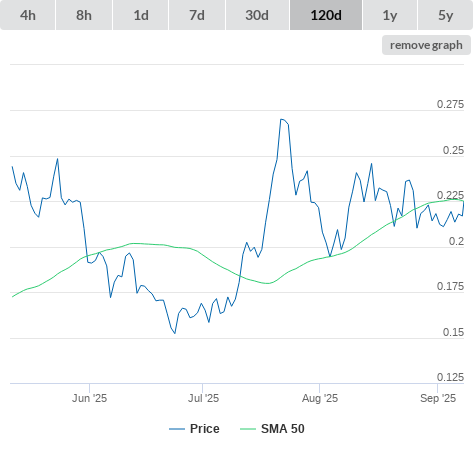Click the price peak near 0.27

click(x=282, y=119)
